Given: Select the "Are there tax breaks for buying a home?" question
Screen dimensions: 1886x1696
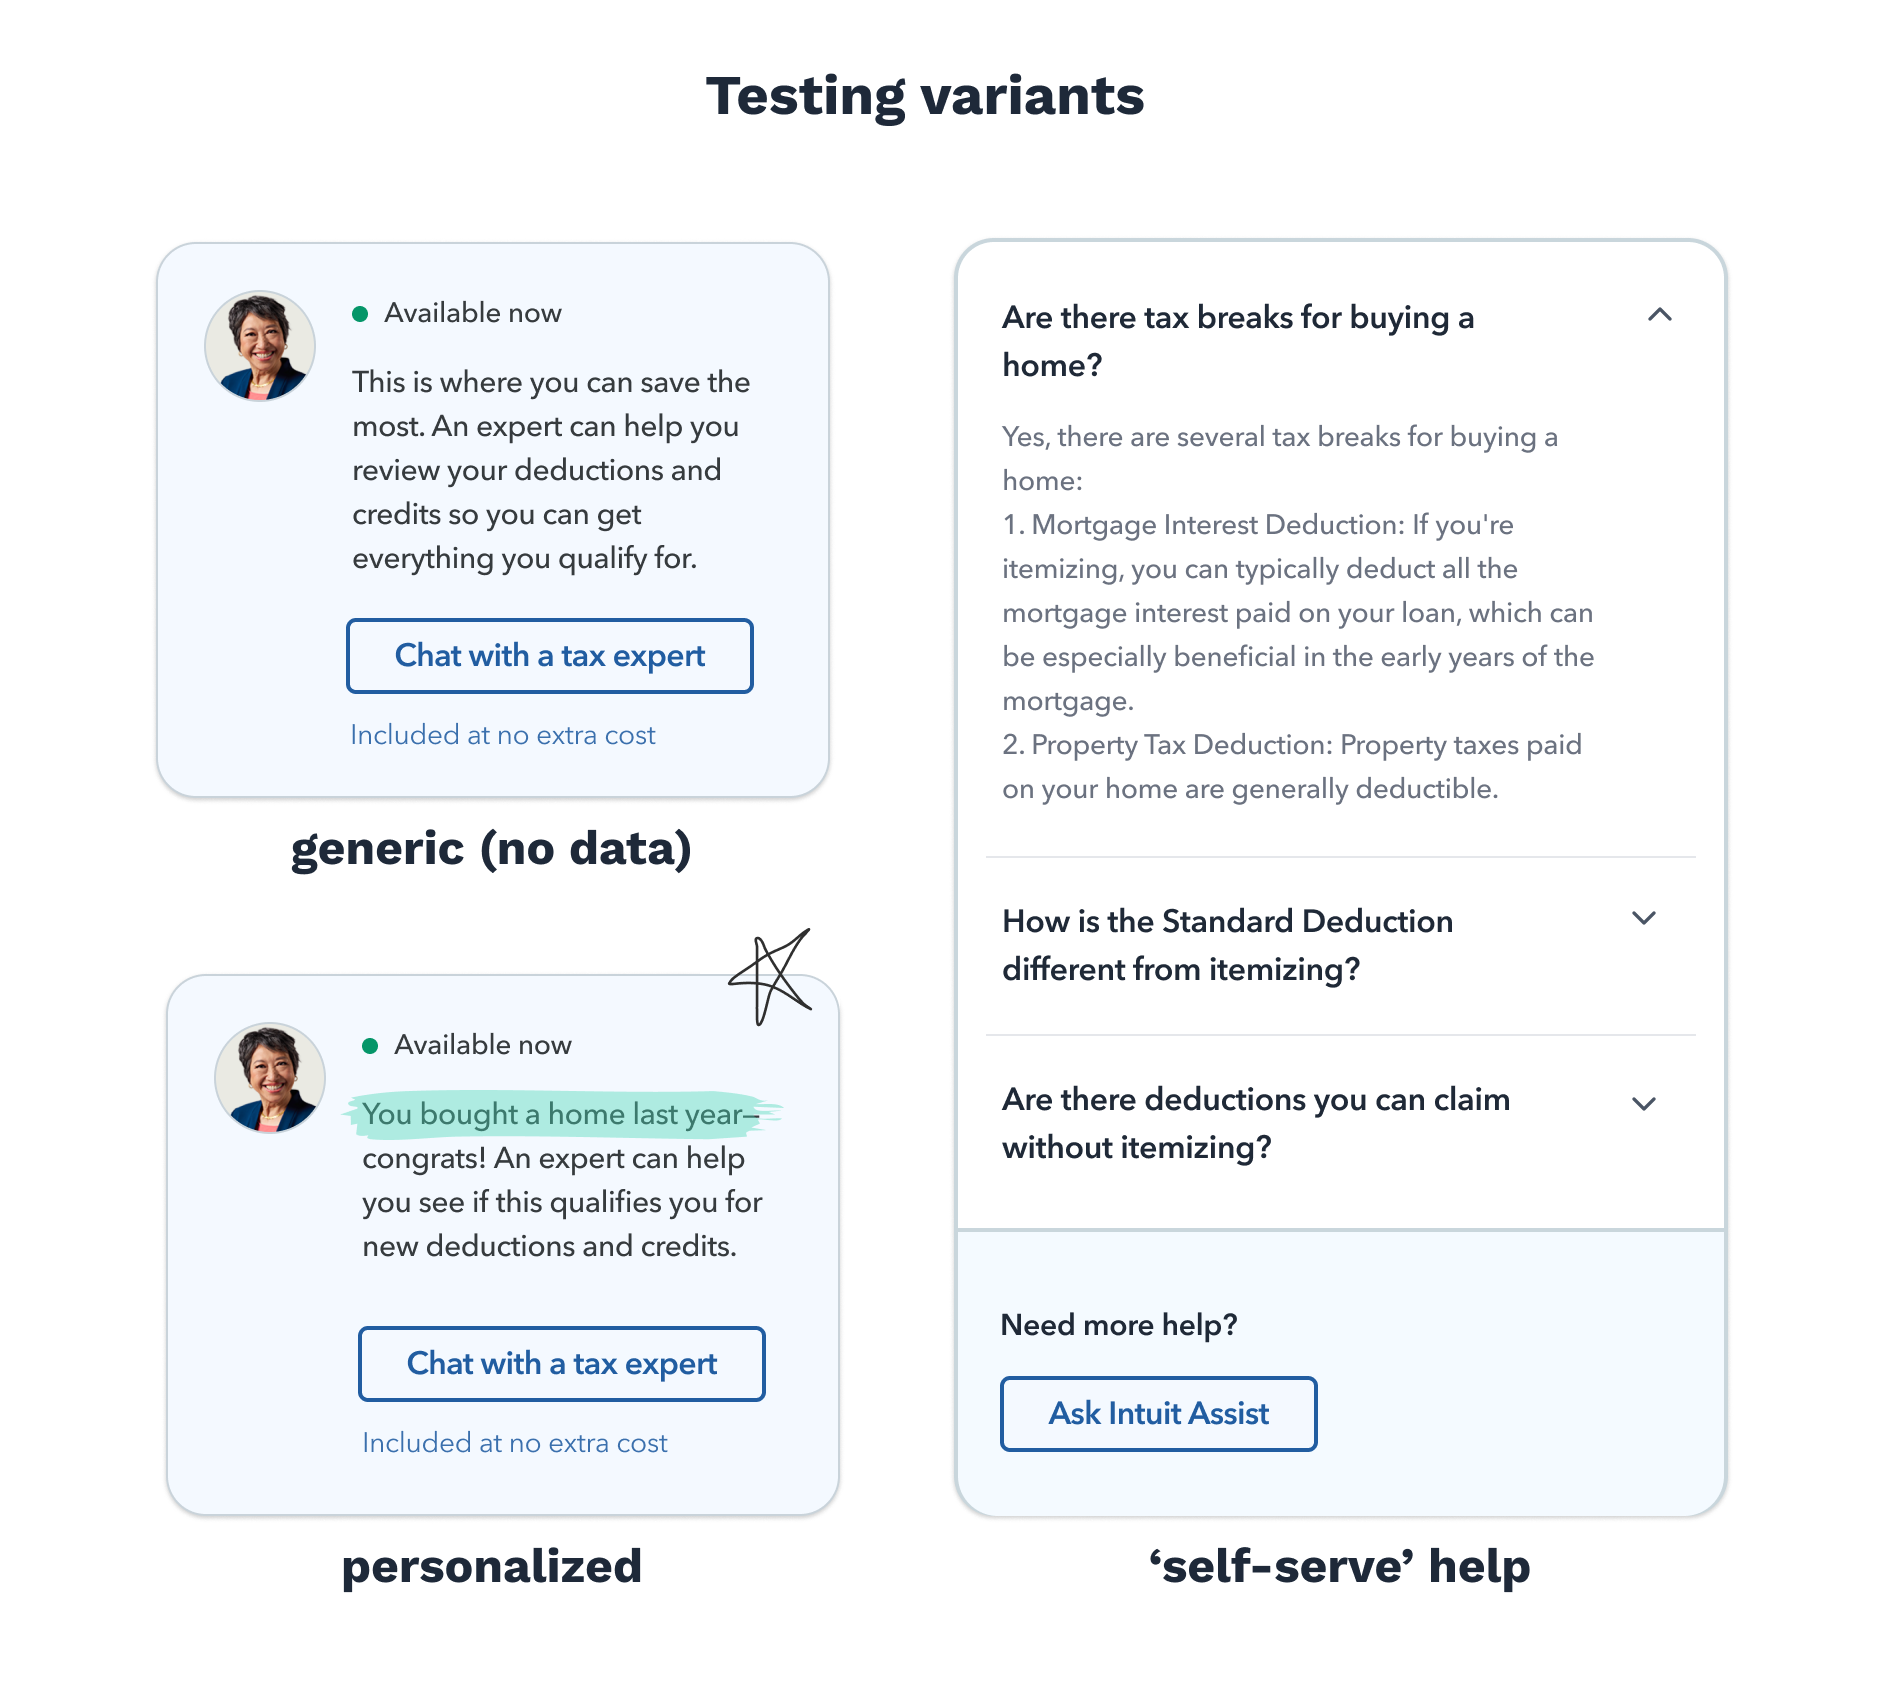Looking at the screenshot, I should pyautogui.click(x=1237, y=341).
